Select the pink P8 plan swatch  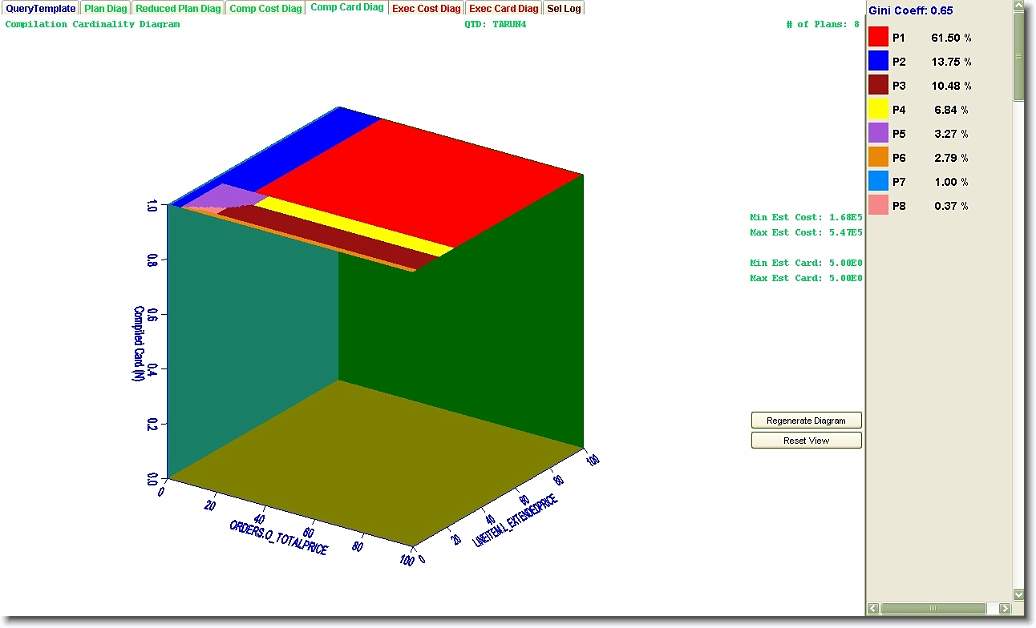(878, 205)
